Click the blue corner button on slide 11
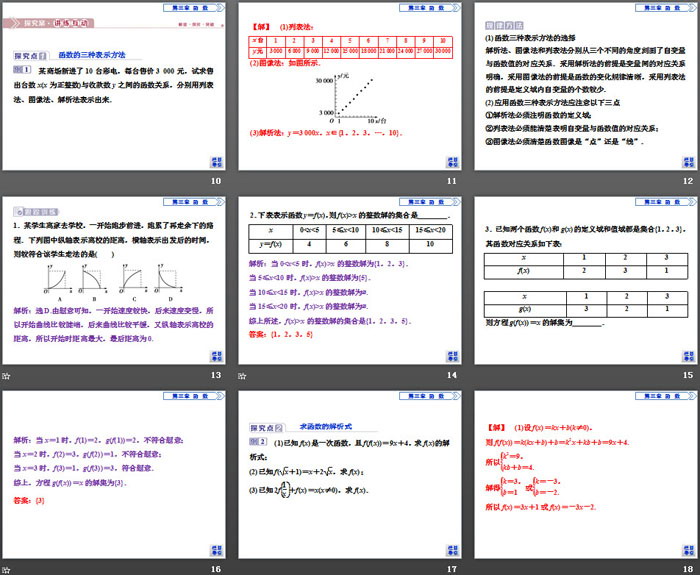700x575 pixels. (450, 160)
